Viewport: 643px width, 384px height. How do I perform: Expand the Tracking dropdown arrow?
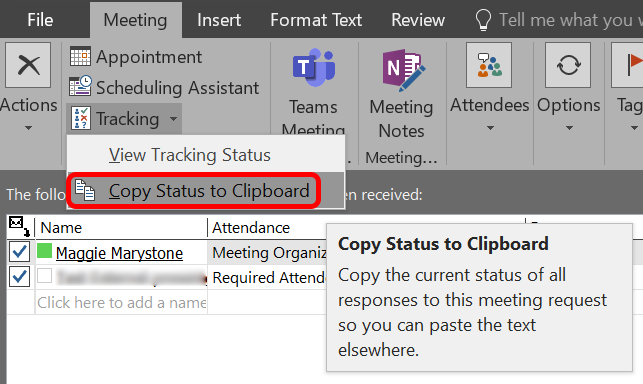coord(173,119)
